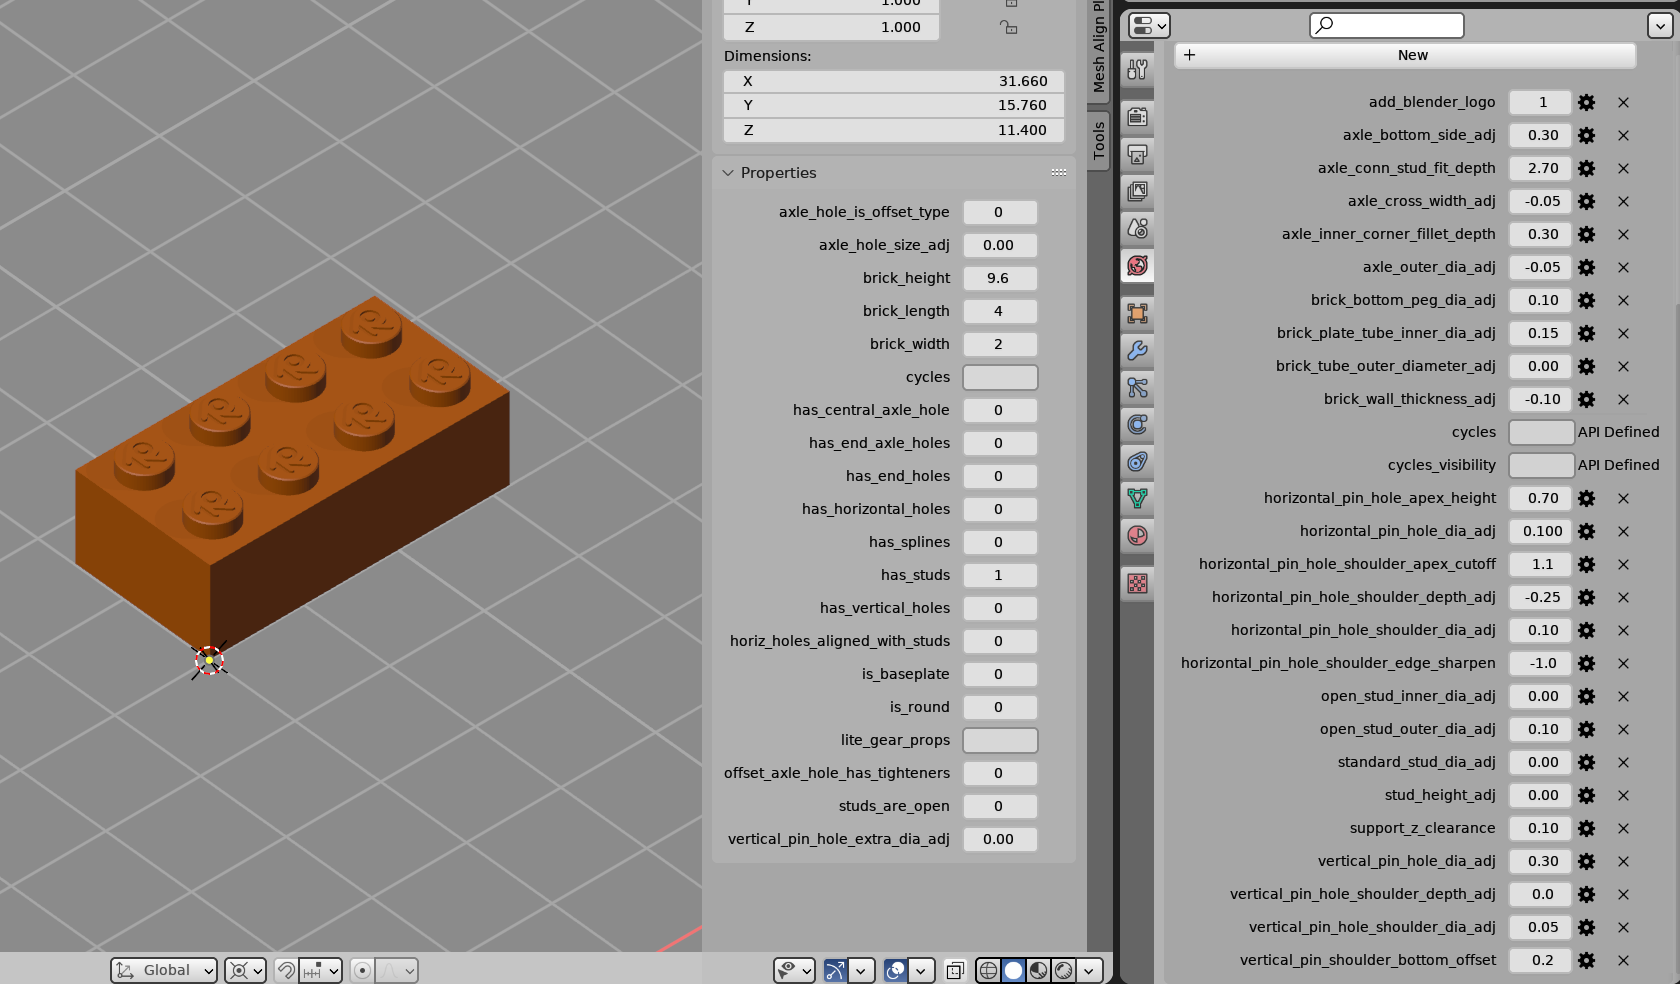Open the World properties tab
The width and height of the screenshot is (1680, 984).
pyautogui.click(x=1137, y=265)
